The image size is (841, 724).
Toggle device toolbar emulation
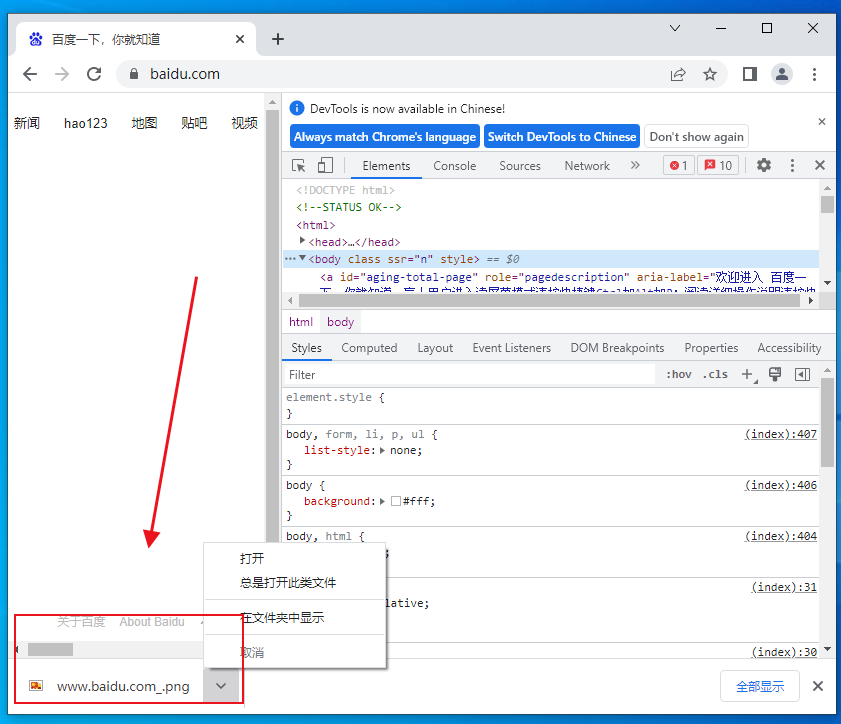325,165
